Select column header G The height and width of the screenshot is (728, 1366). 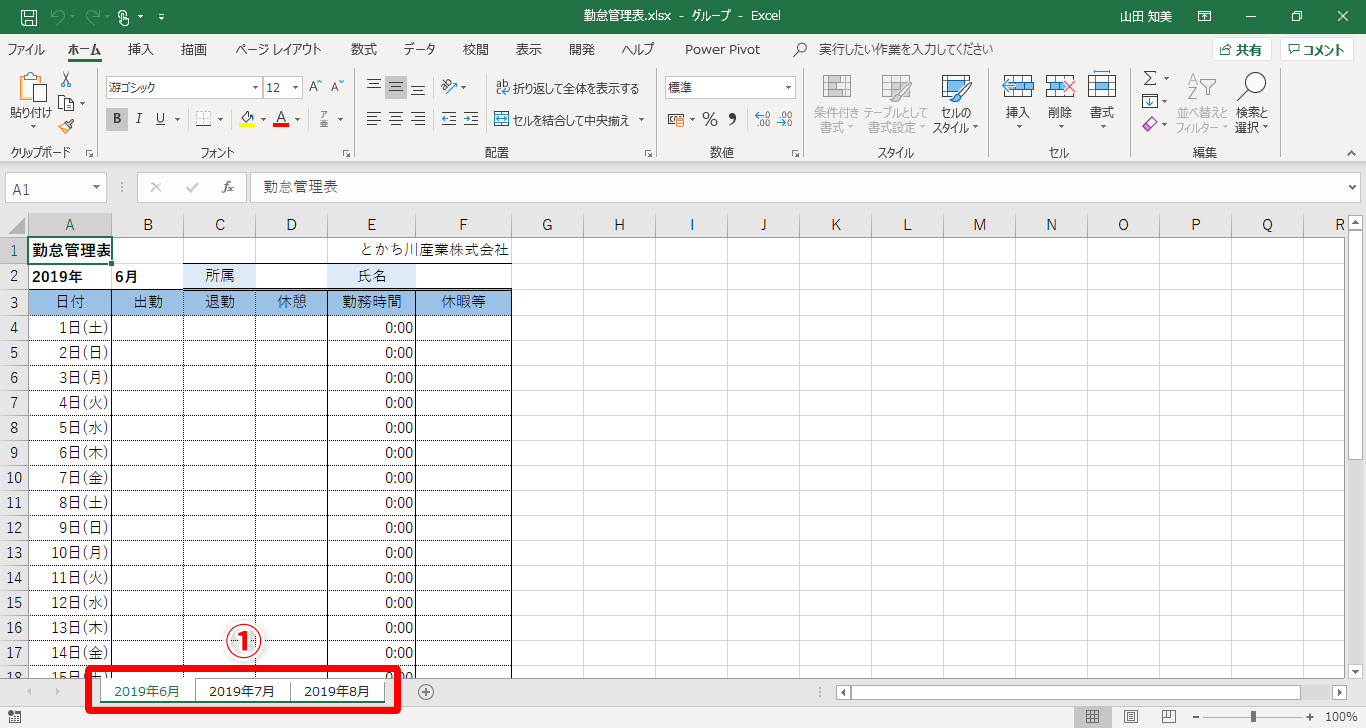(x=547, y=225)
